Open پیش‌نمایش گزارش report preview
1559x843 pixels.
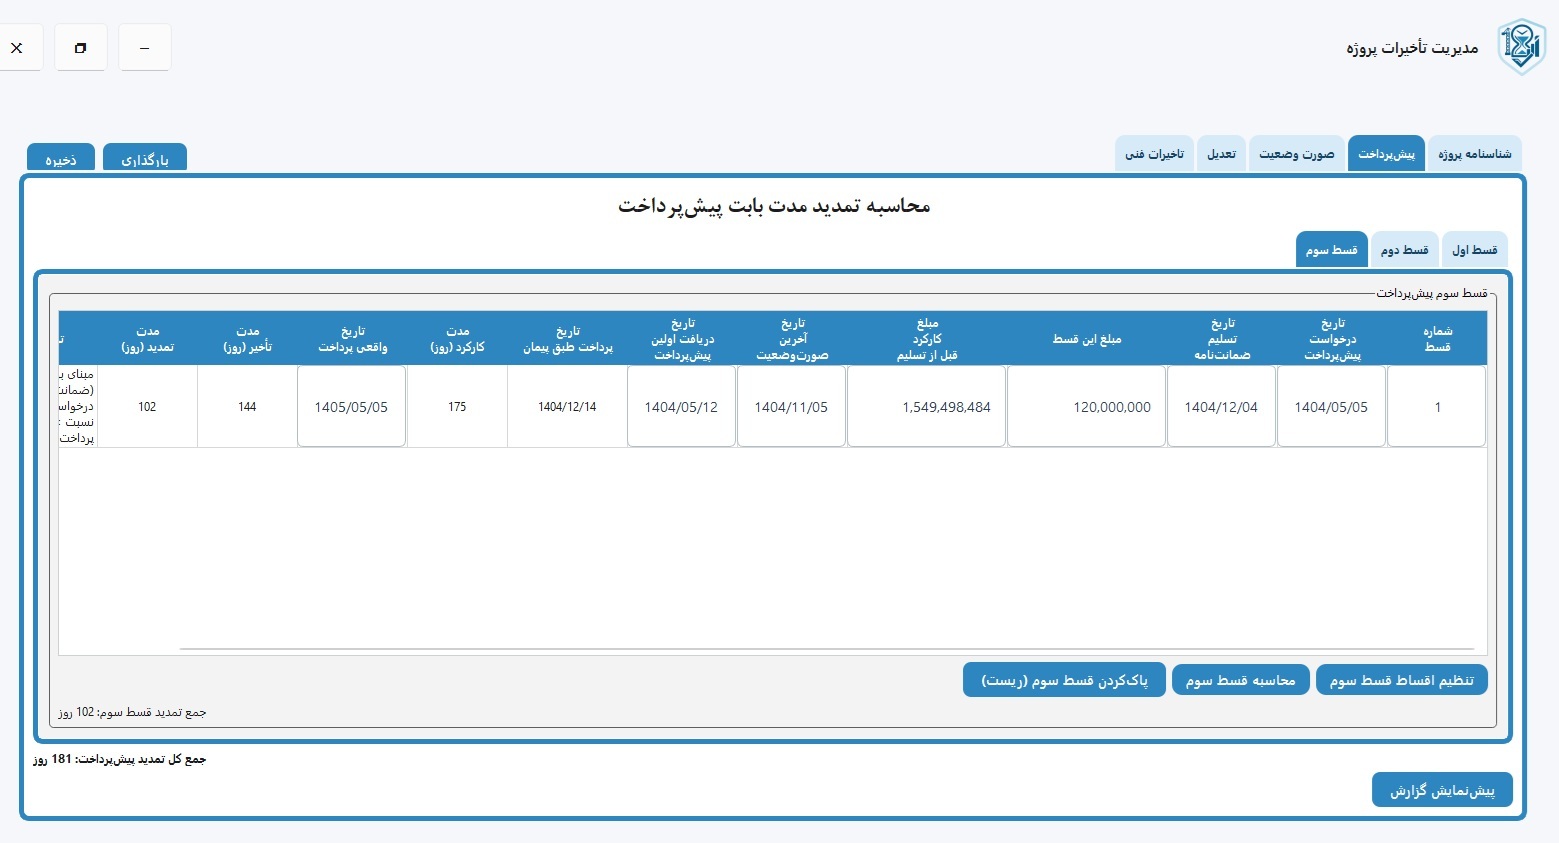[x=1442, y=790]
